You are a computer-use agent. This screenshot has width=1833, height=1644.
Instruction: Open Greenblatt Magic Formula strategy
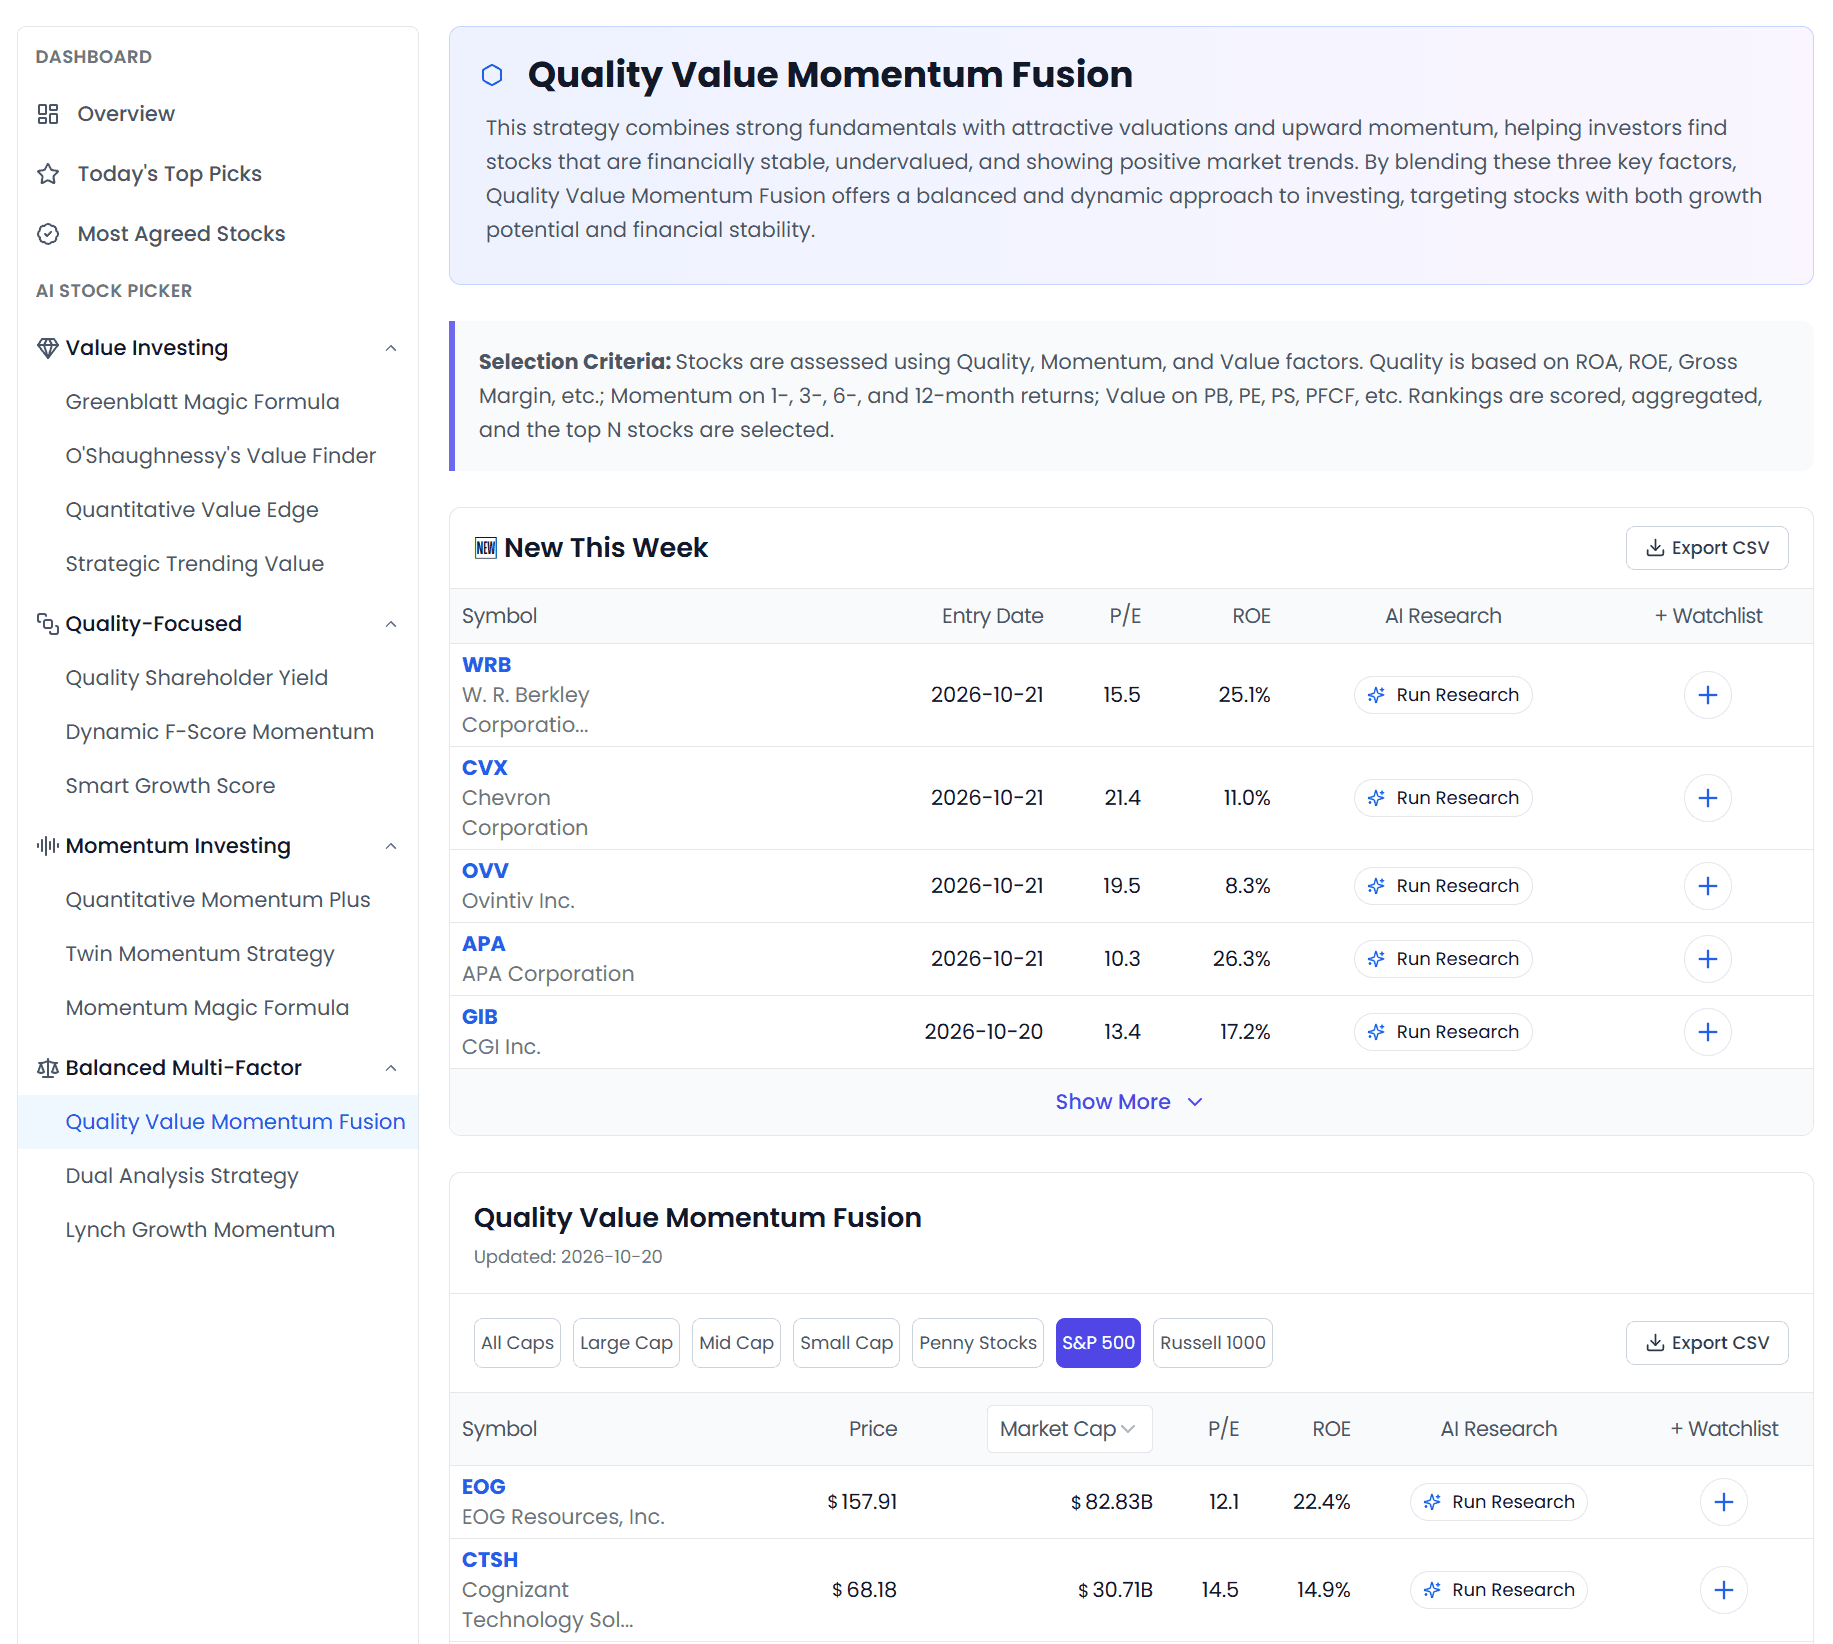(202, 402)
